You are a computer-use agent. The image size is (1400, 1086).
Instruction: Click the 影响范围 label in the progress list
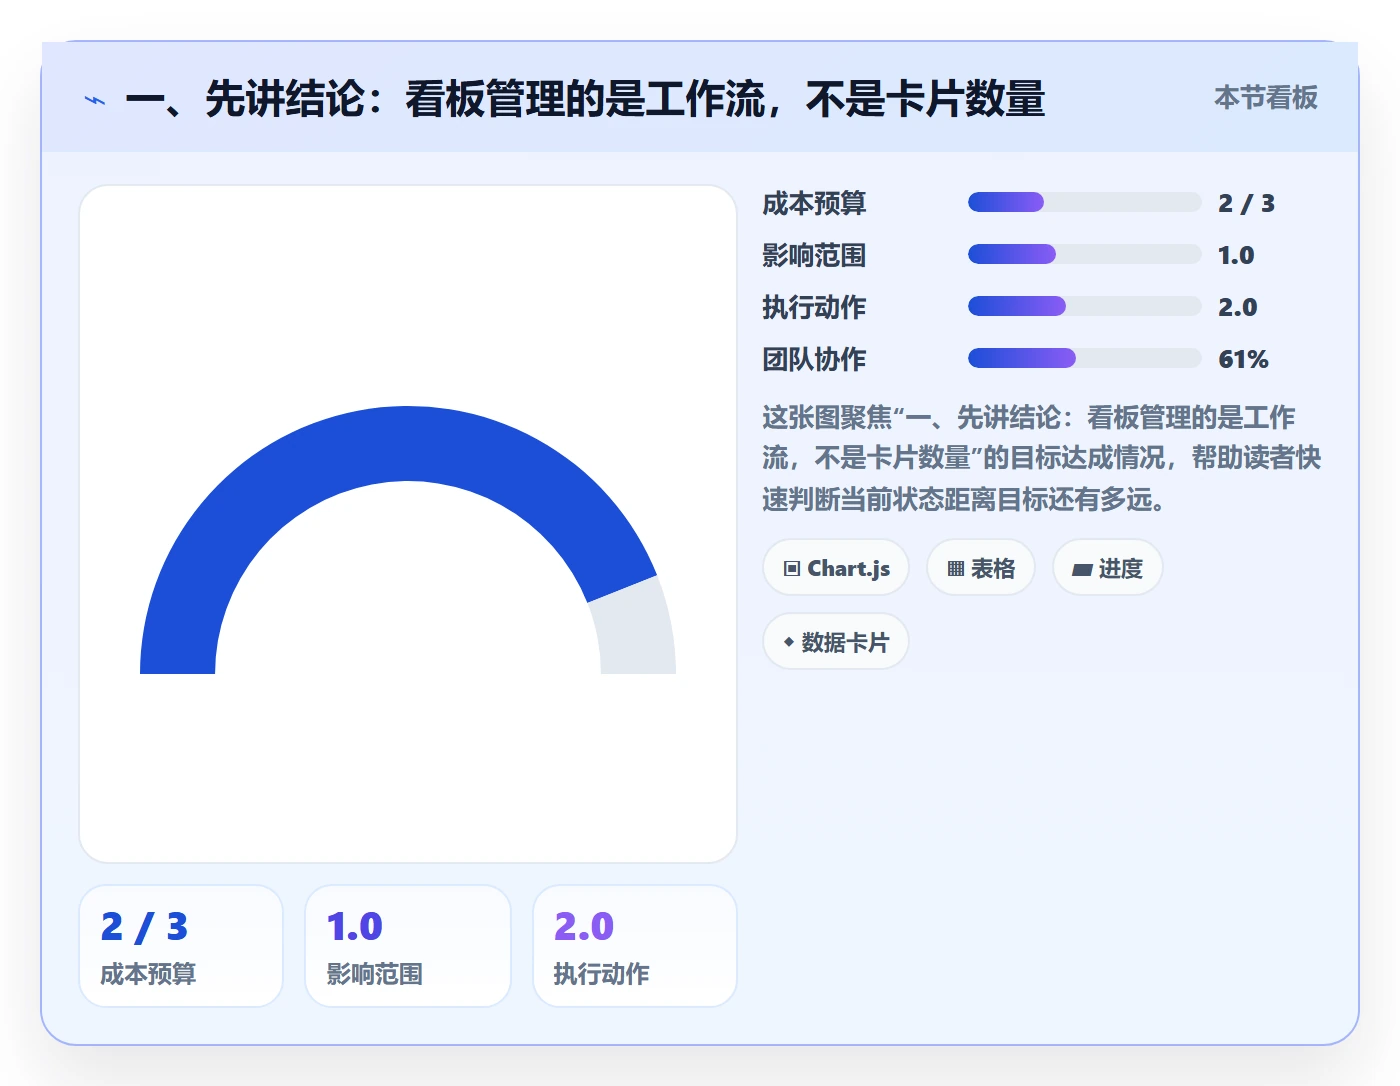(x=814, y=255)
